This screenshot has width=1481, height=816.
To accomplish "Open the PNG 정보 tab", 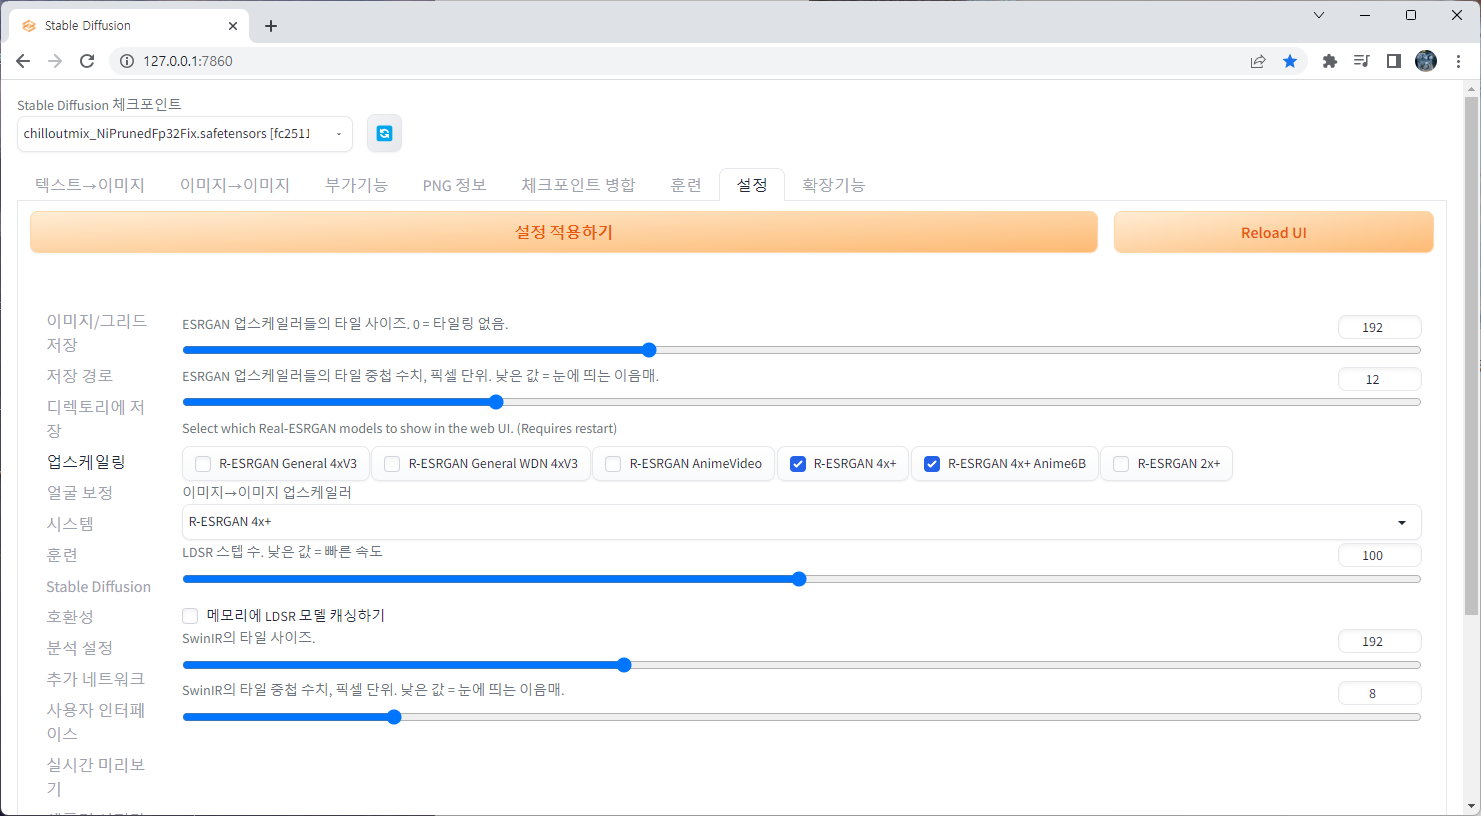I will pos(454,185).
